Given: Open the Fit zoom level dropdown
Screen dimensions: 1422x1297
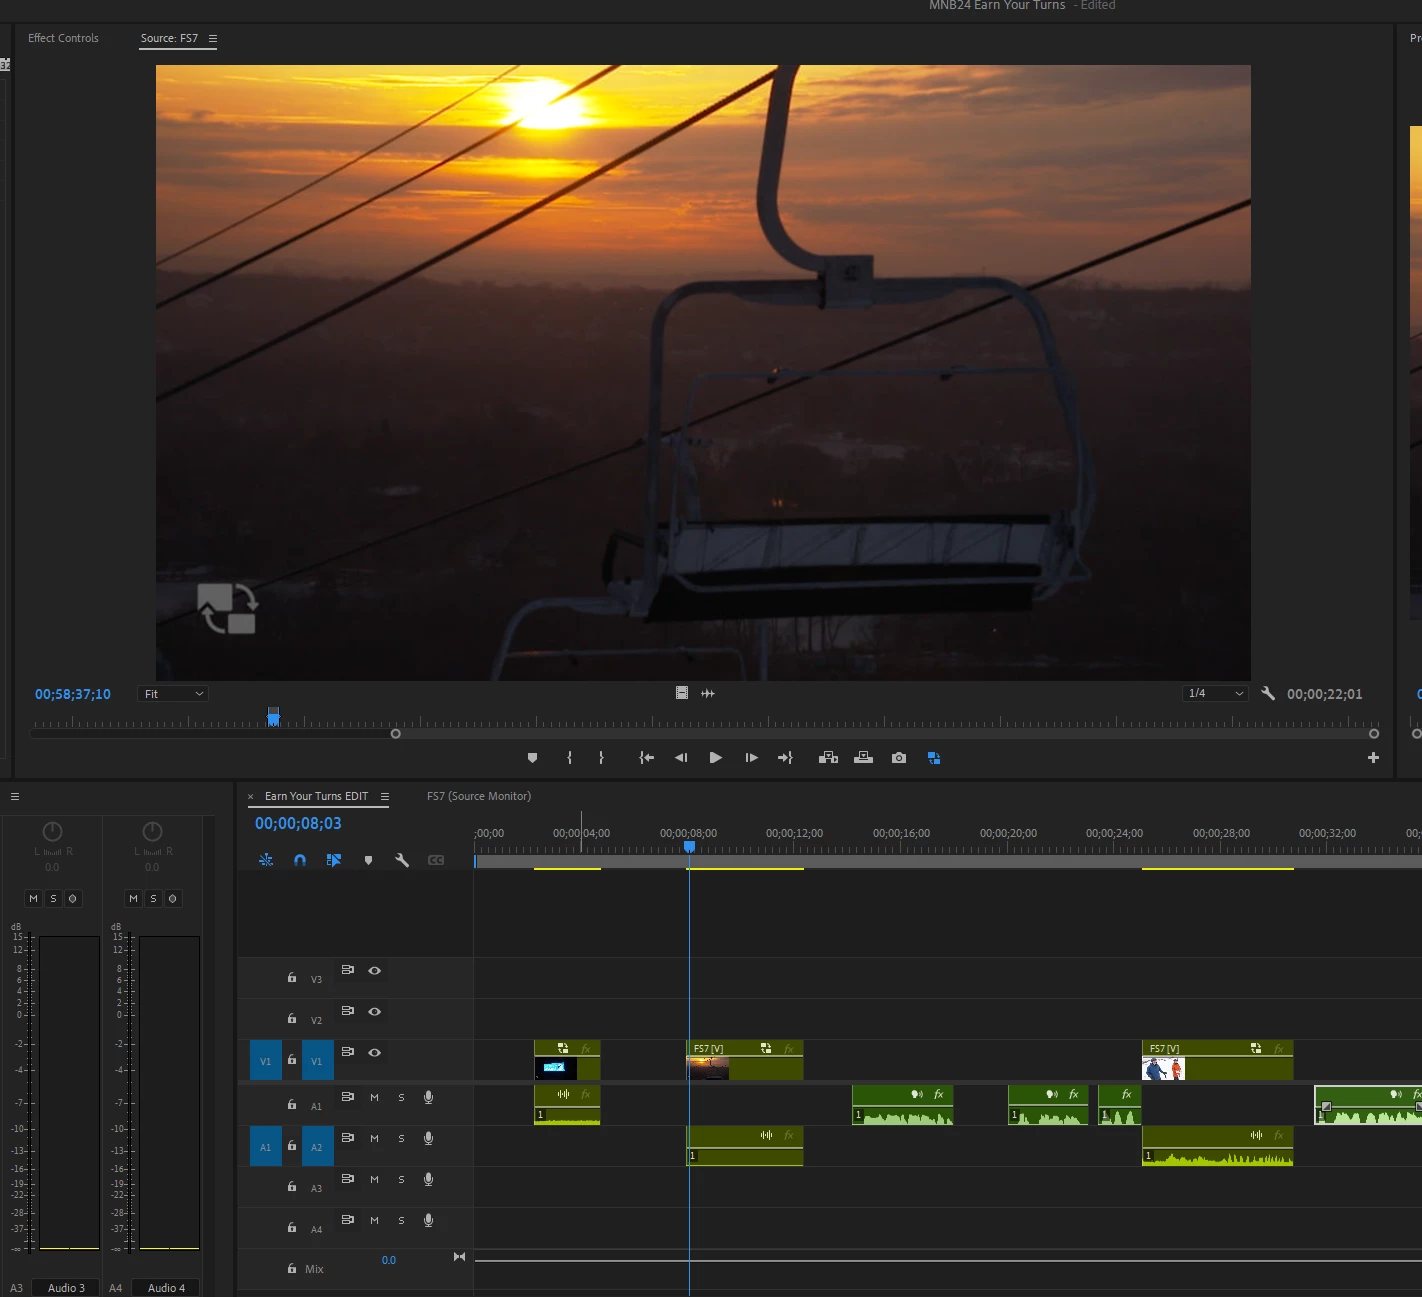Looking at the screenshot, I should [172, 694].
